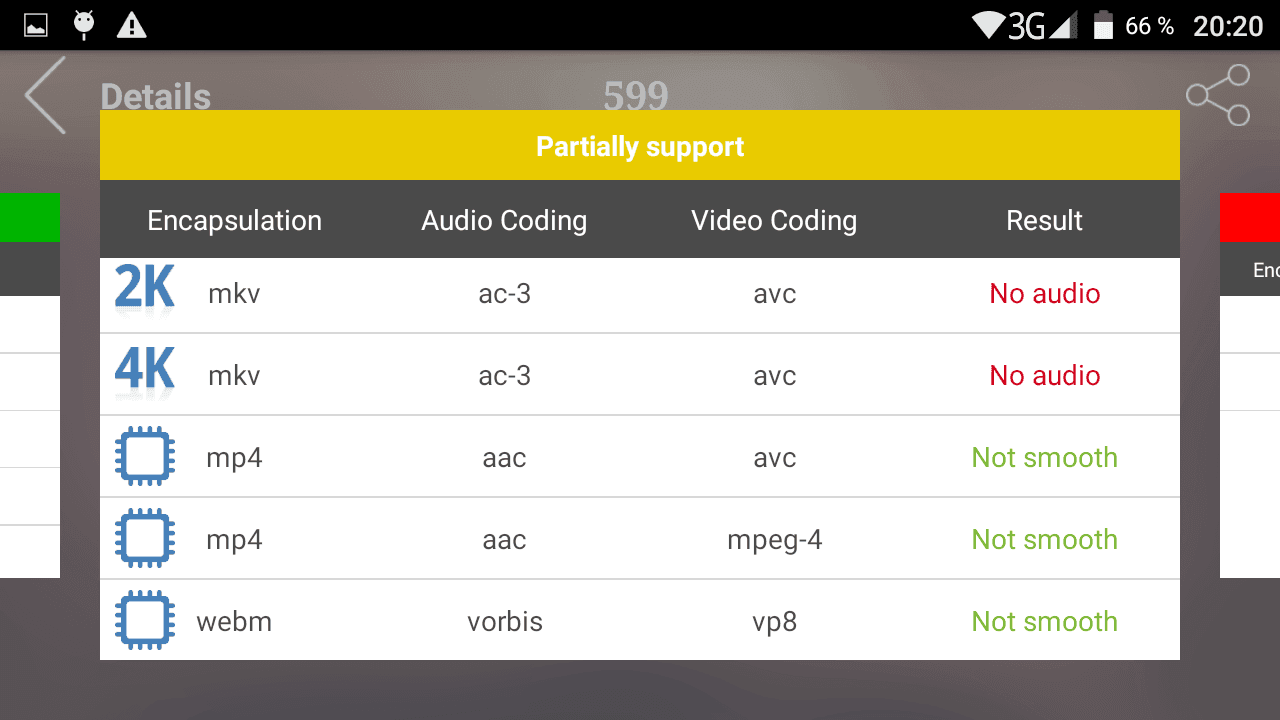Screen dimensions: 1280x720
Task: Tap chip icon in mp4 avc row
Action: click(145, 456)
